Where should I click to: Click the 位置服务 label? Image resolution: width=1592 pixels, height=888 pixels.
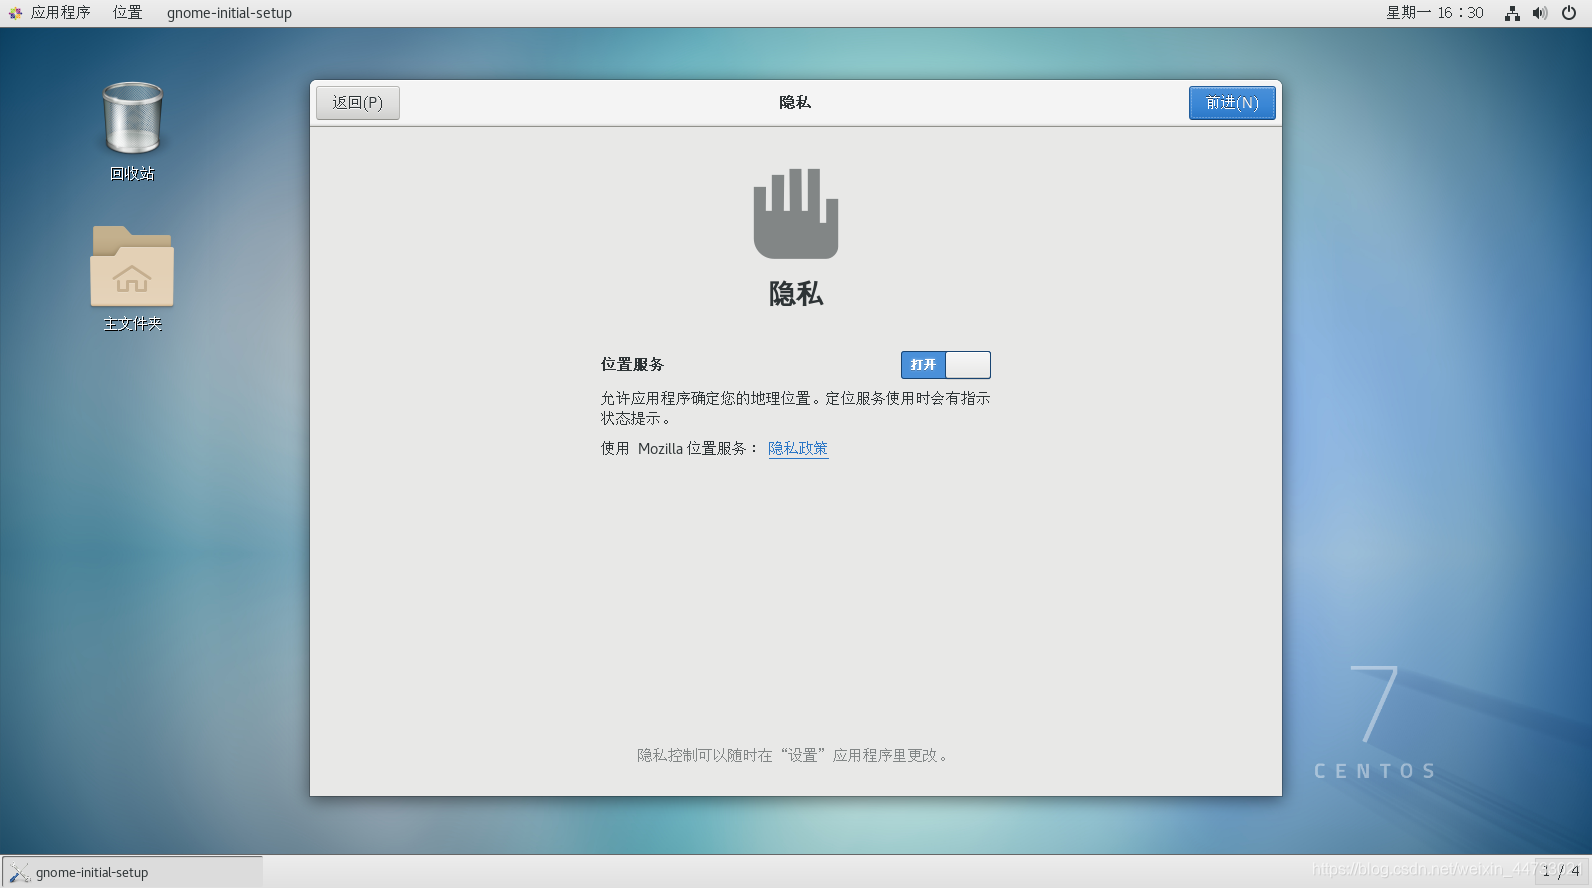(x=632, y=365)
